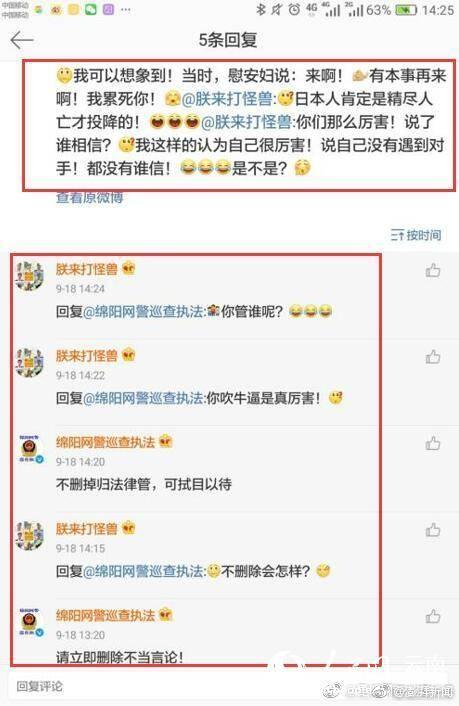Viewport: 459px width, 706px height.
Task: Open the 查看原微博 link
Action: 90,198
